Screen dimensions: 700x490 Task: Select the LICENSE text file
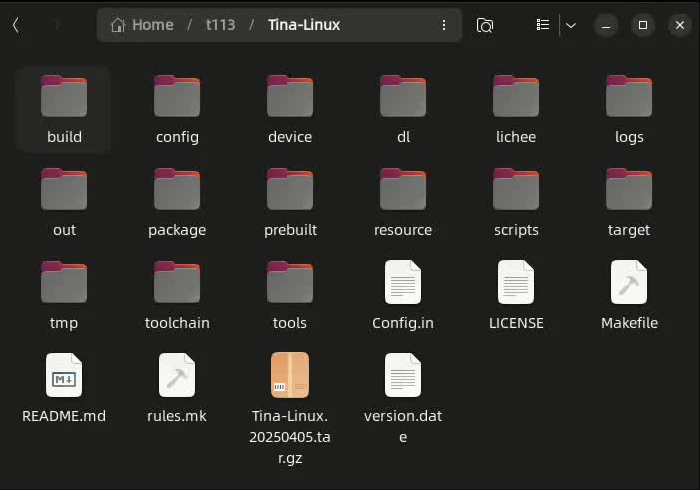[x=516, y=283]
